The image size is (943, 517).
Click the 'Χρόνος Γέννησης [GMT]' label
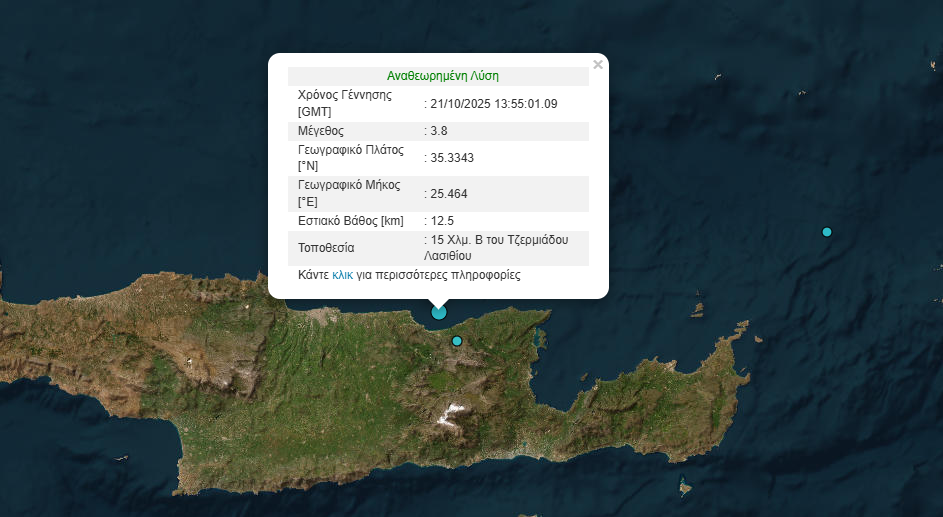pyautogui.click(x=345, y=103)
